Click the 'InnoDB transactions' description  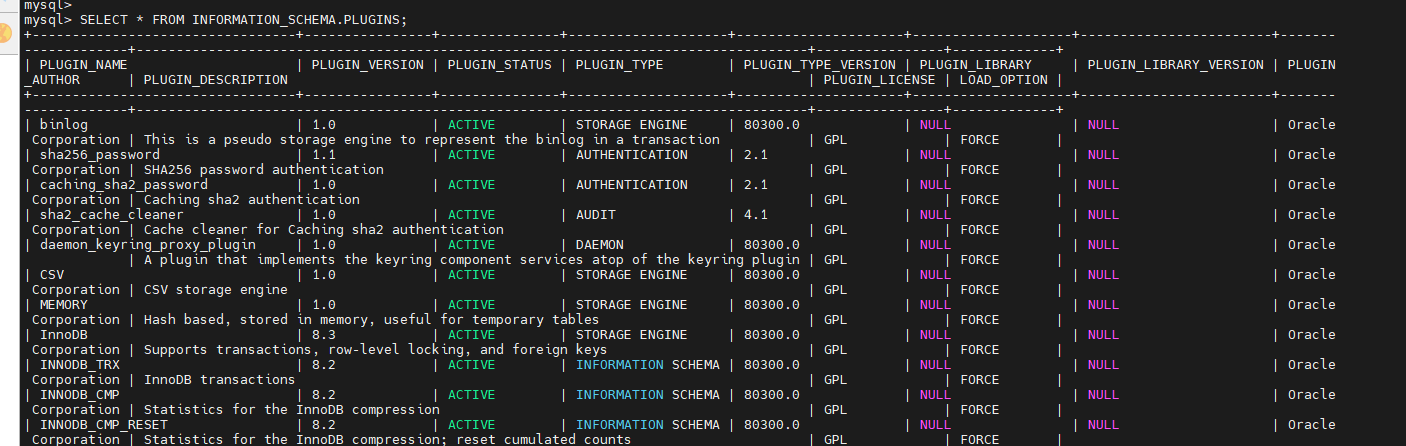coord(220,380)
